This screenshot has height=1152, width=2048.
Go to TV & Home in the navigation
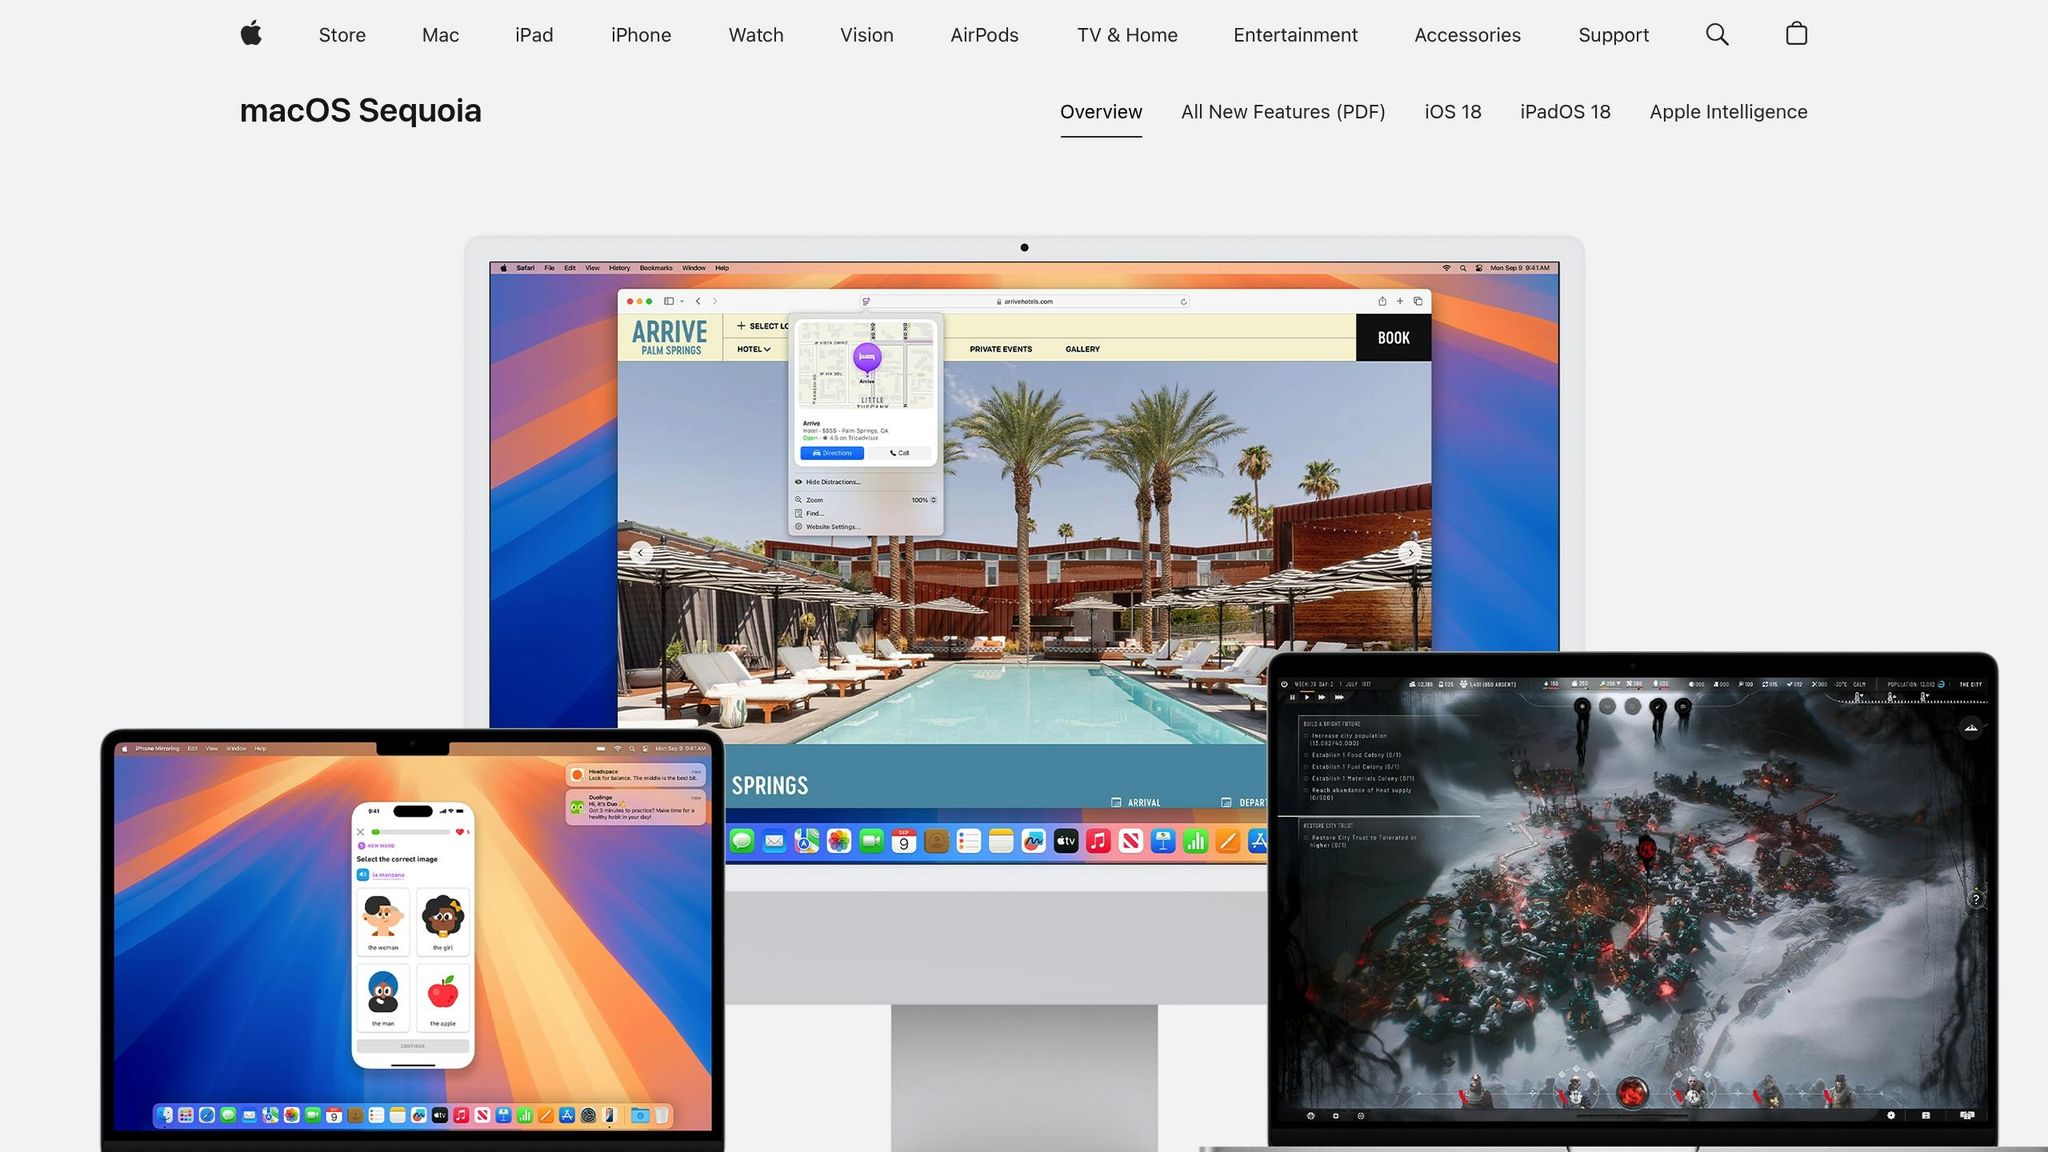click(x=1127, y=35)
